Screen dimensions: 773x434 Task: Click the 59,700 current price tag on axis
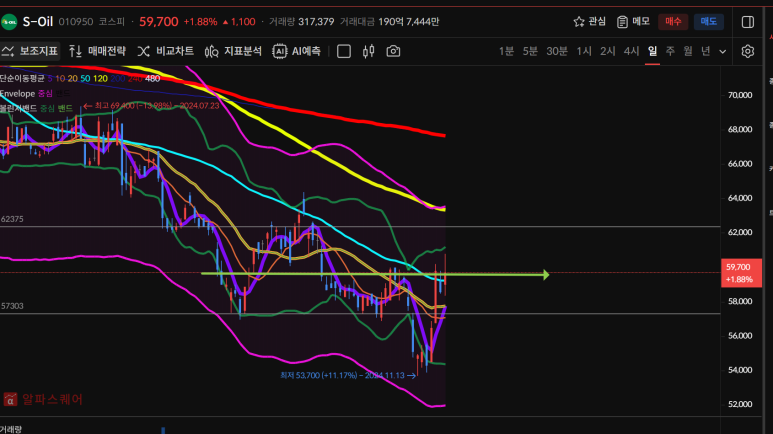tap(741, 273)
